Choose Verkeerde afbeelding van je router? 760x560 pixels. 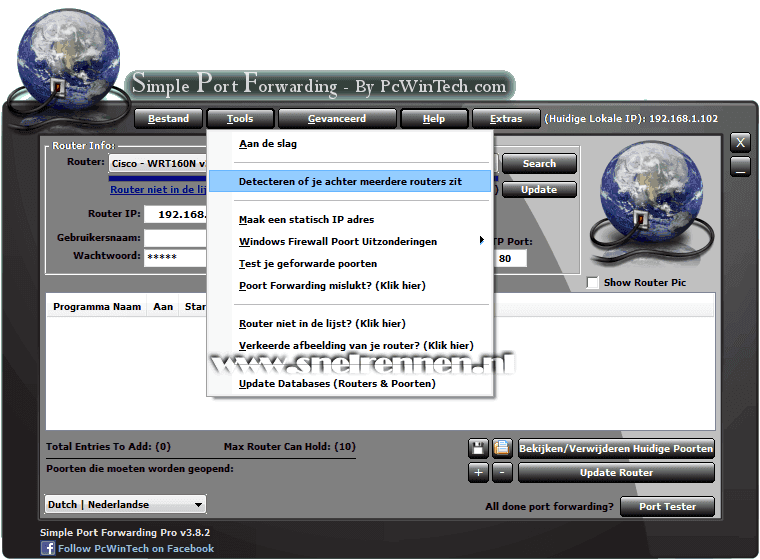point(350,345)
